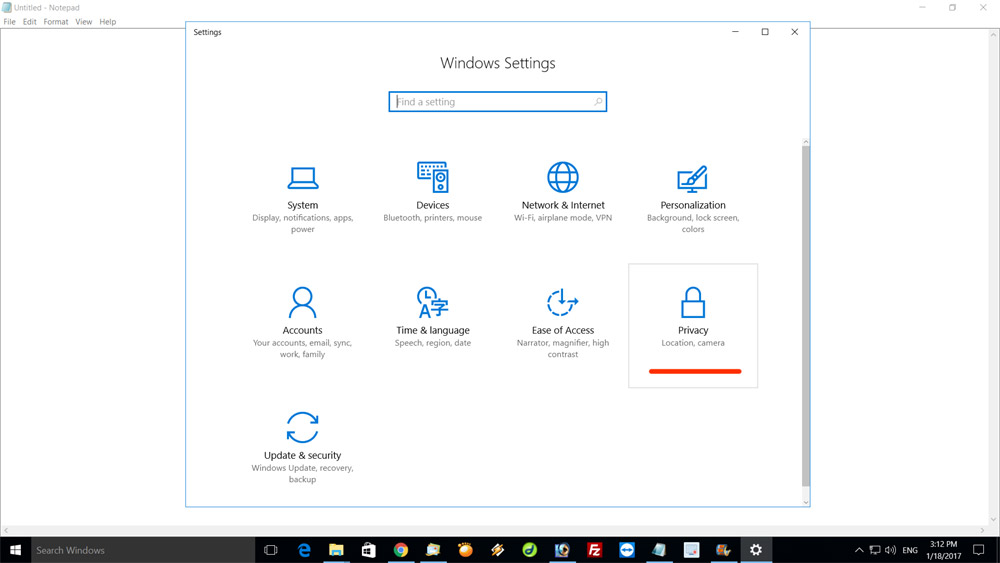
Task: Click the Settings window vertical scrollbar thumb
Action: coord(805,316)
